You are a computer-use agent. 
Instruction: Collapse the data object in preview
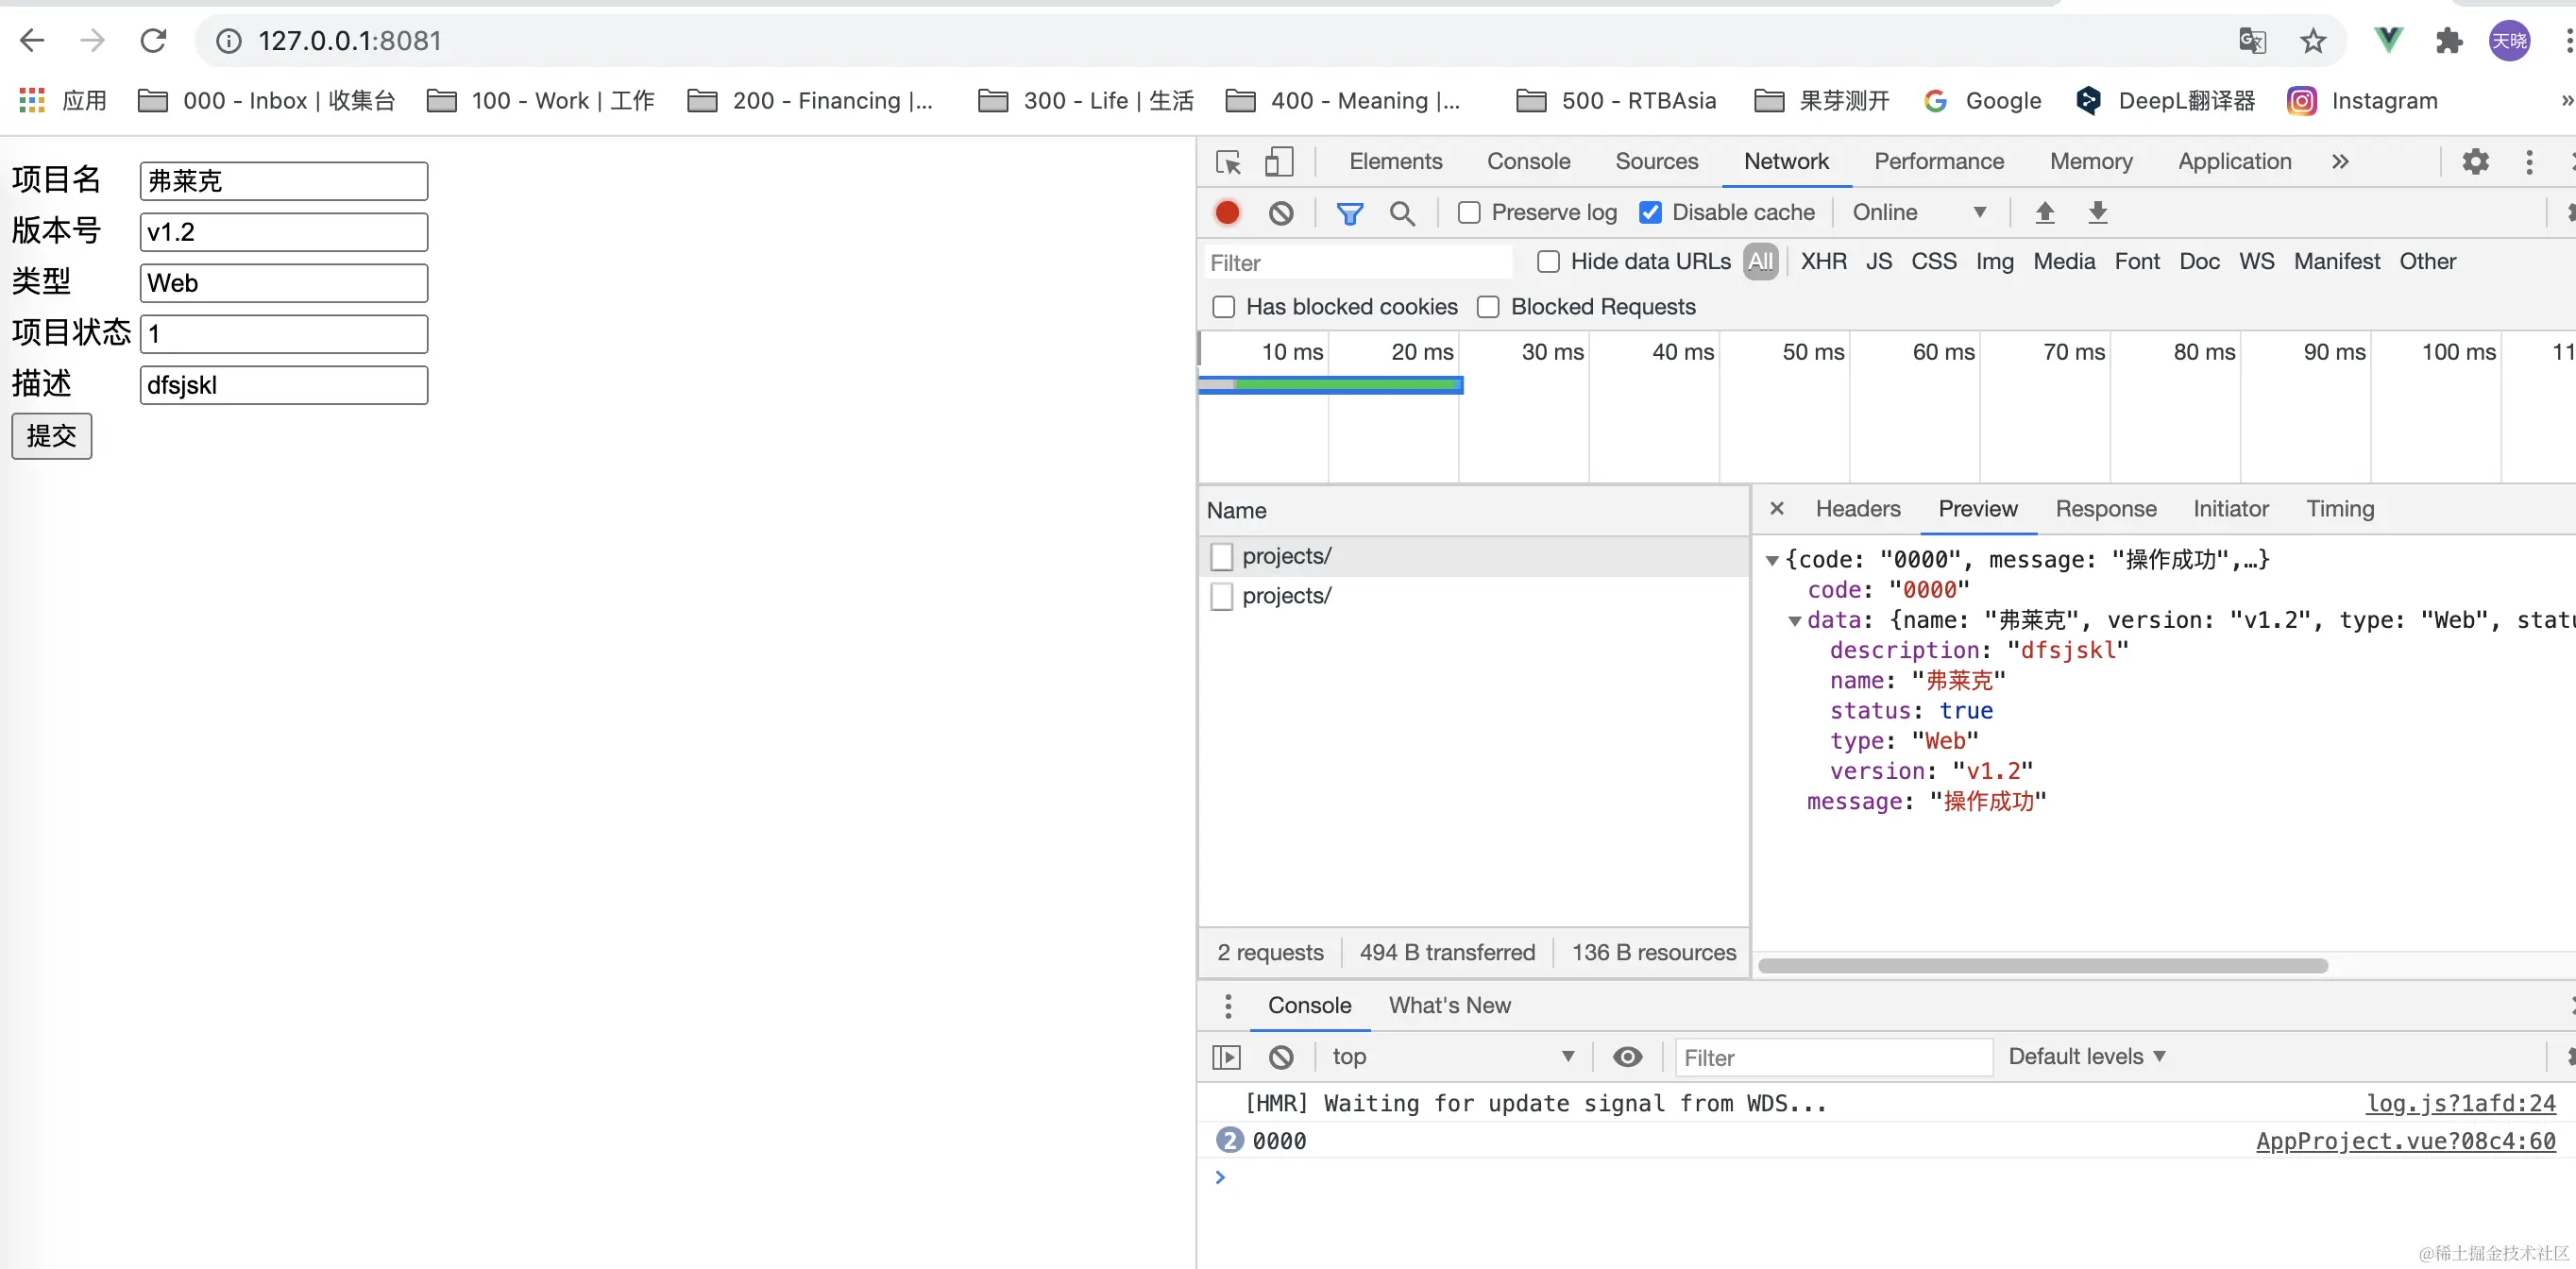tap(1795, 621)
